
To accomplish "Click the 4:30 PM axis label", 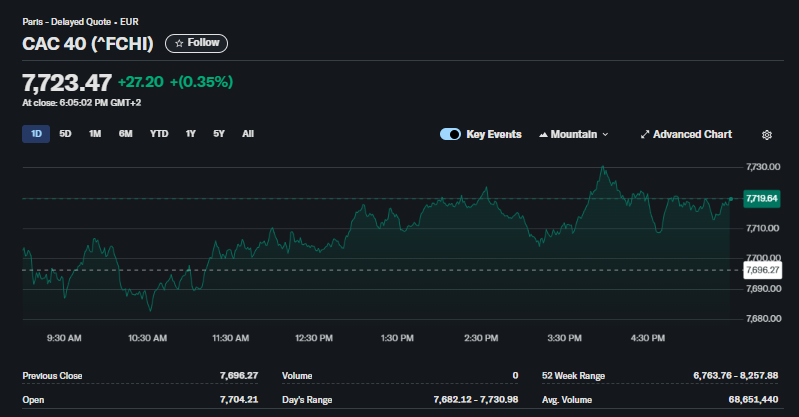I will coord(648,338).
